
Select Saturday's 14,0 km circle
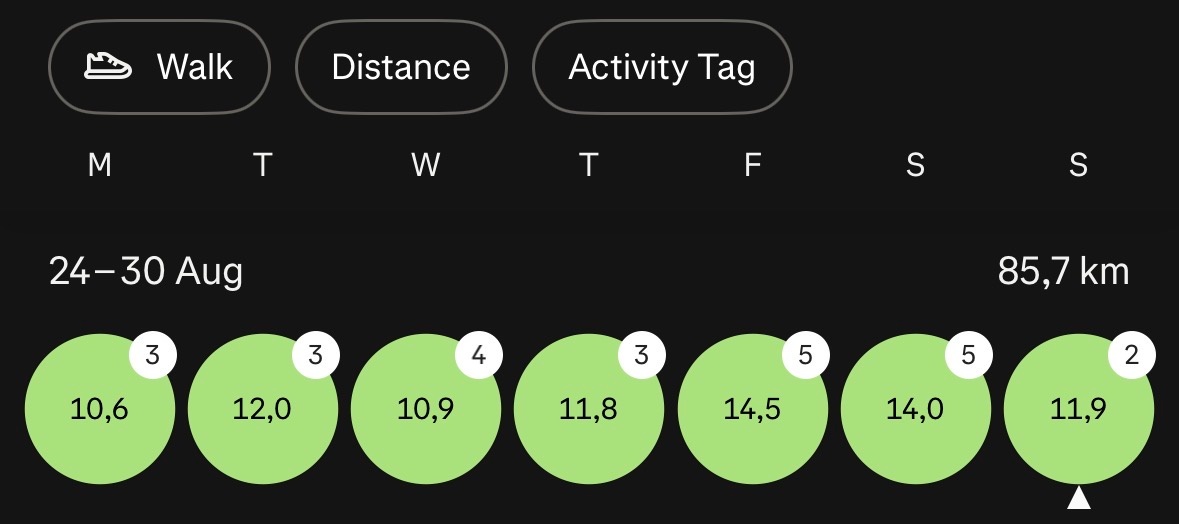click(x=915, y=409)
